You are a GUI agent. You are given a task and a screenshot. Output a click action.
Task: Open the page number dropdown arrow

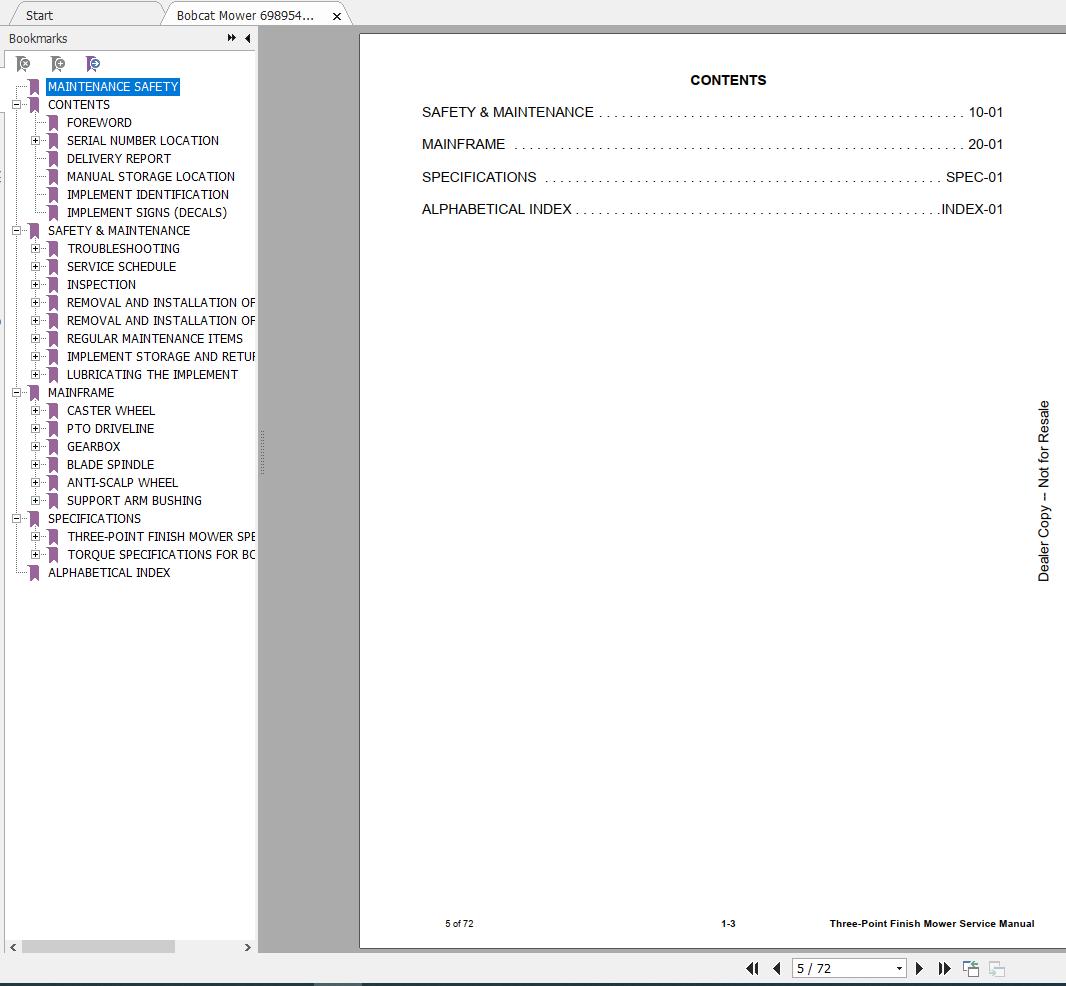coord(899,968)
